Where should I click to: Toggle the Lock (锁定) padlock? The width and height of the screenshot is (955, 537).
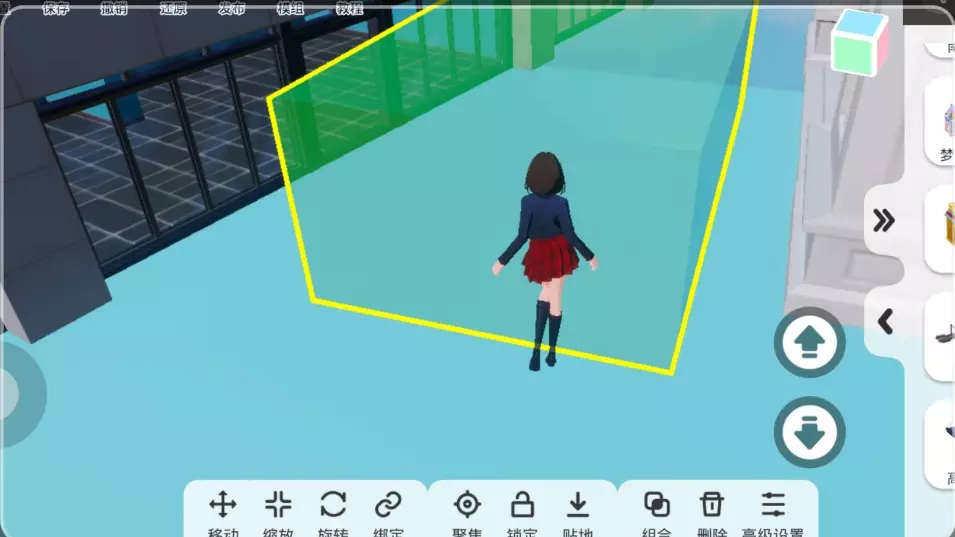[522, 505]
